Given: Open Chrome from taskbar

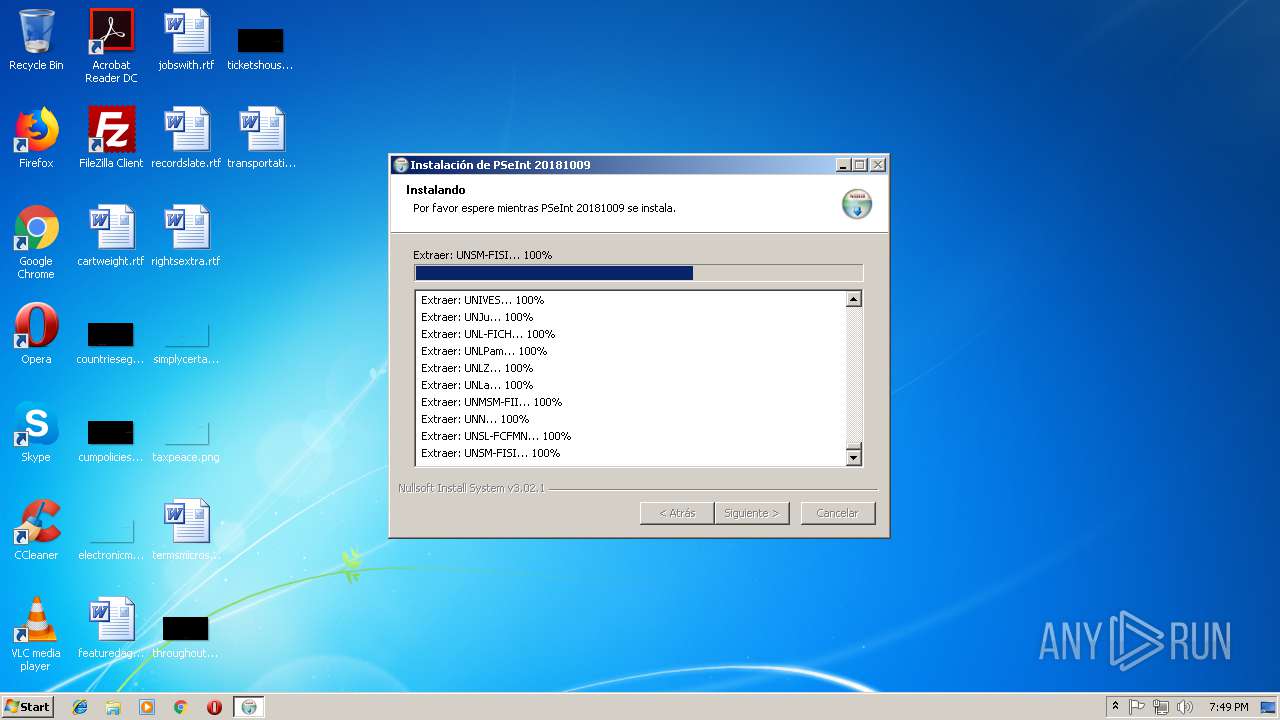Looking at the screenshot, I should 180,707.
